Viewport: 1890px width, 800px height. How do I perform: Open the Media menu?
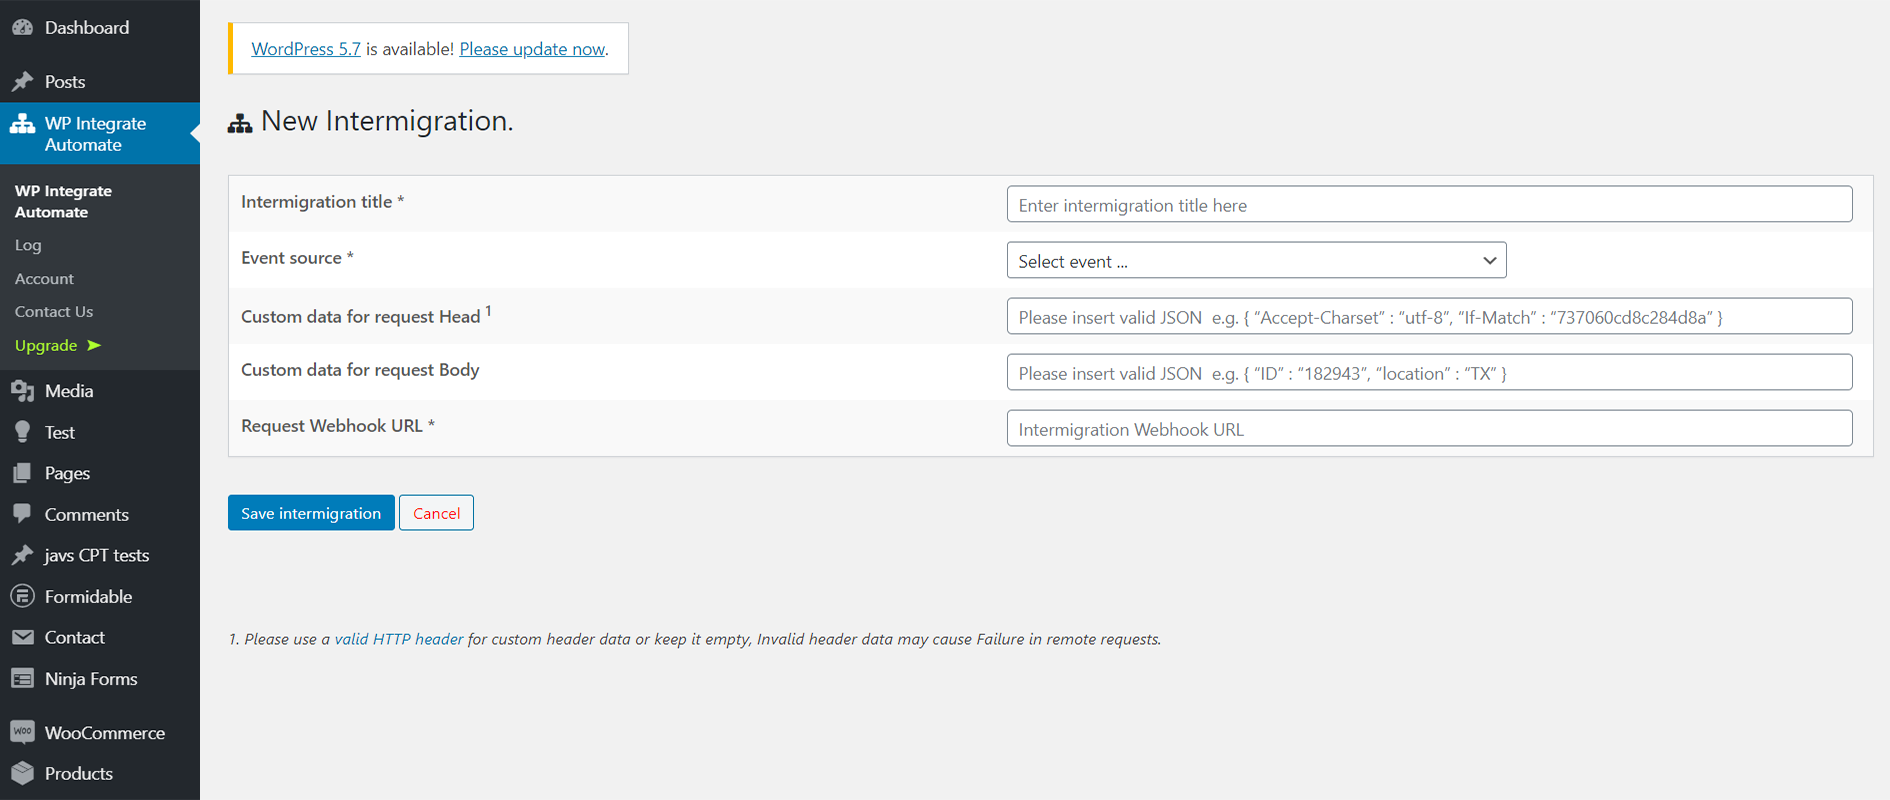100,391
